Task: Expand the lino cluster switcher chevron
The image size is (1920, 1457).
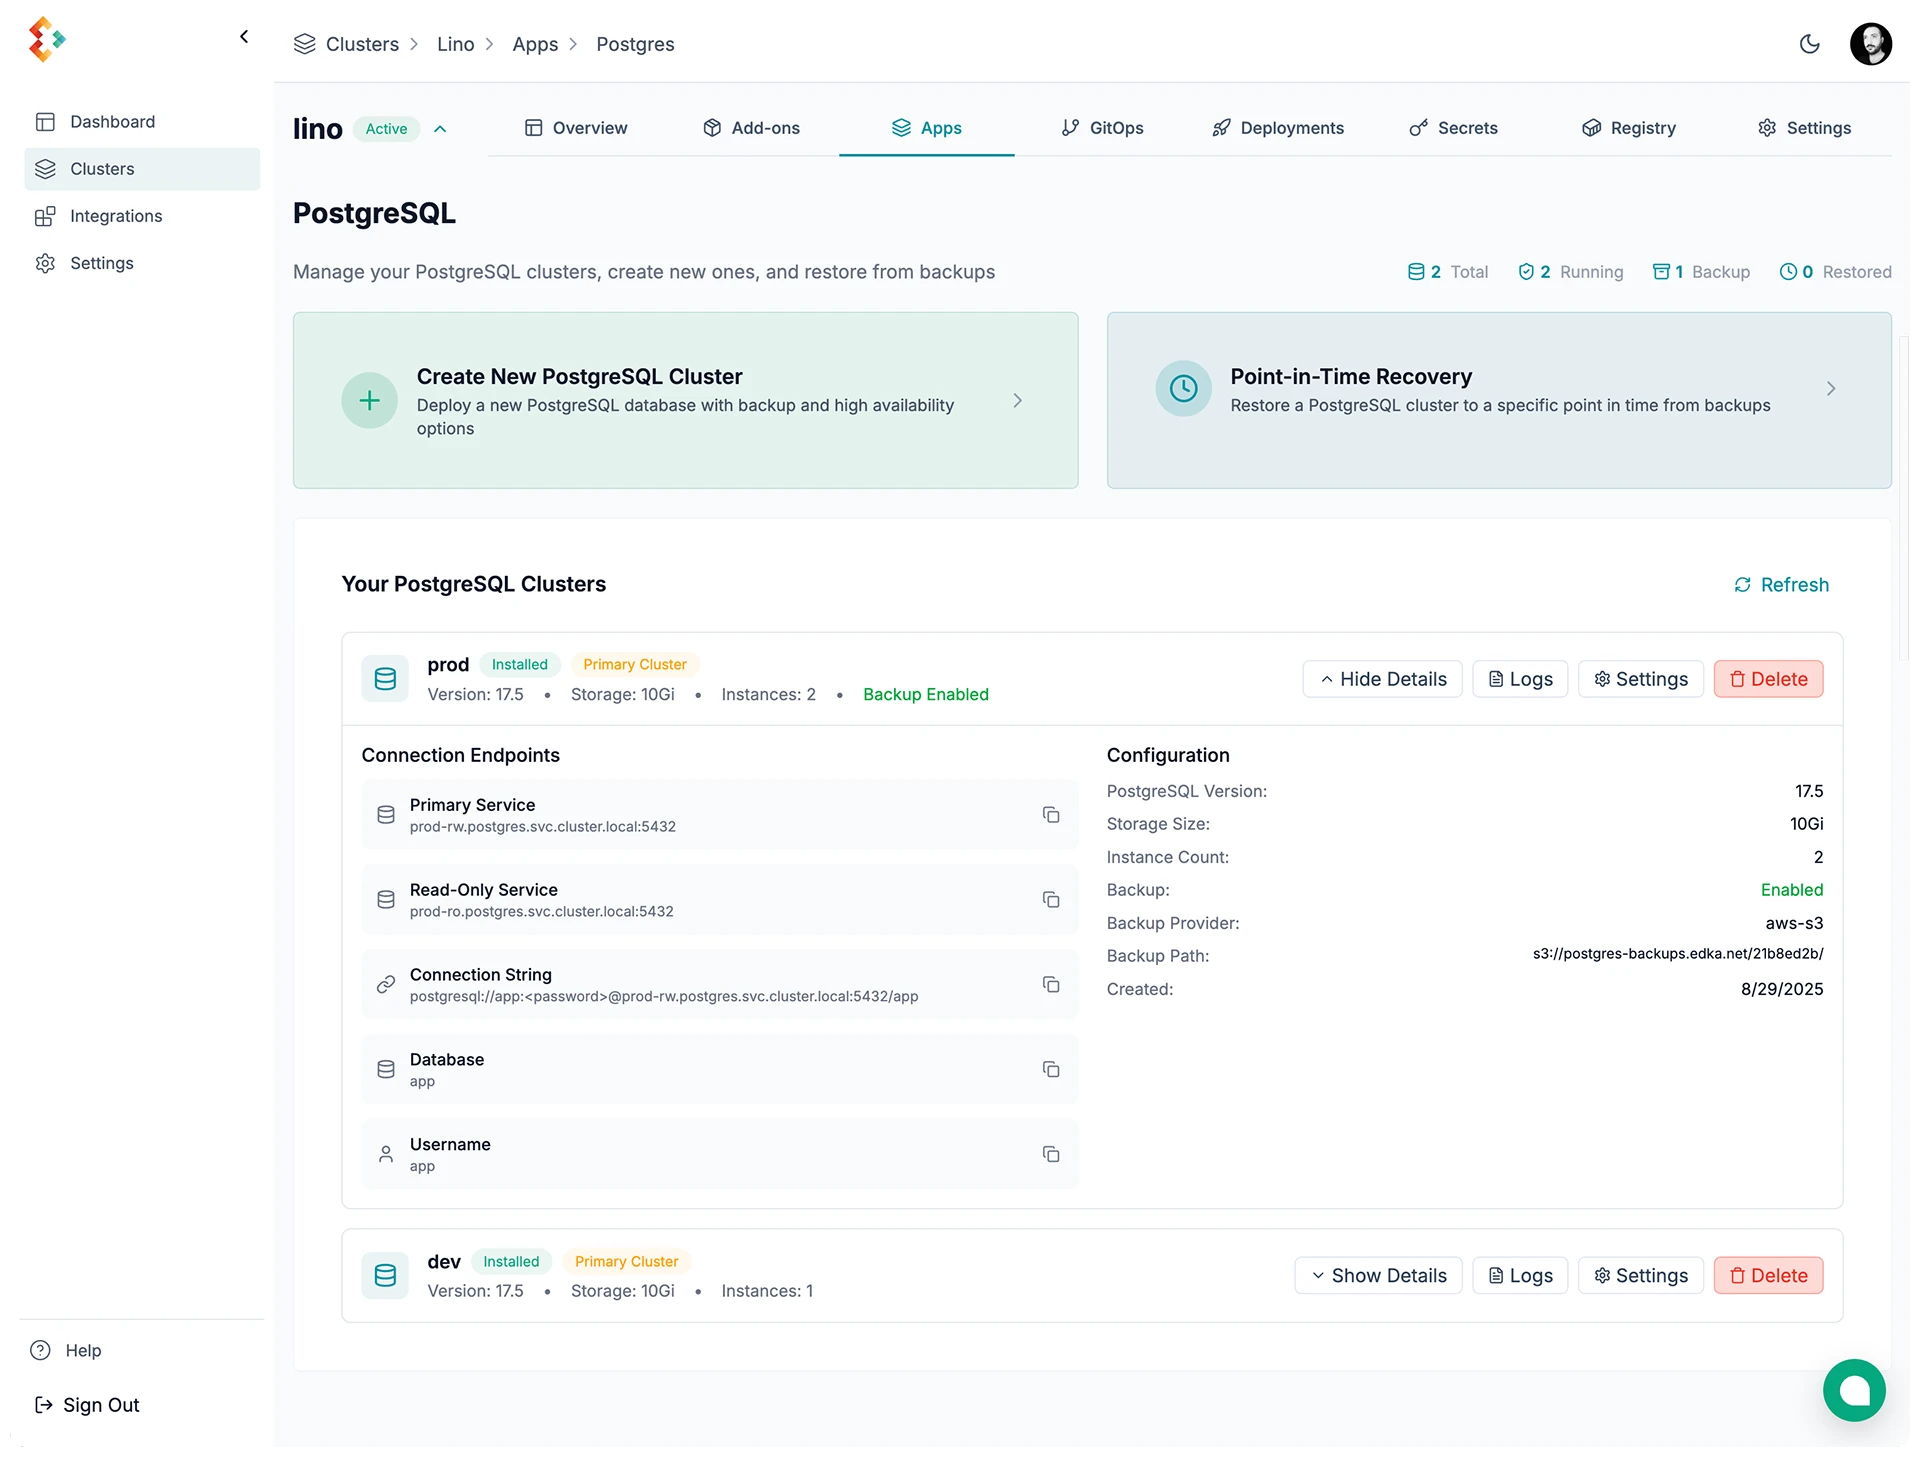Action: tap(440, 129)
